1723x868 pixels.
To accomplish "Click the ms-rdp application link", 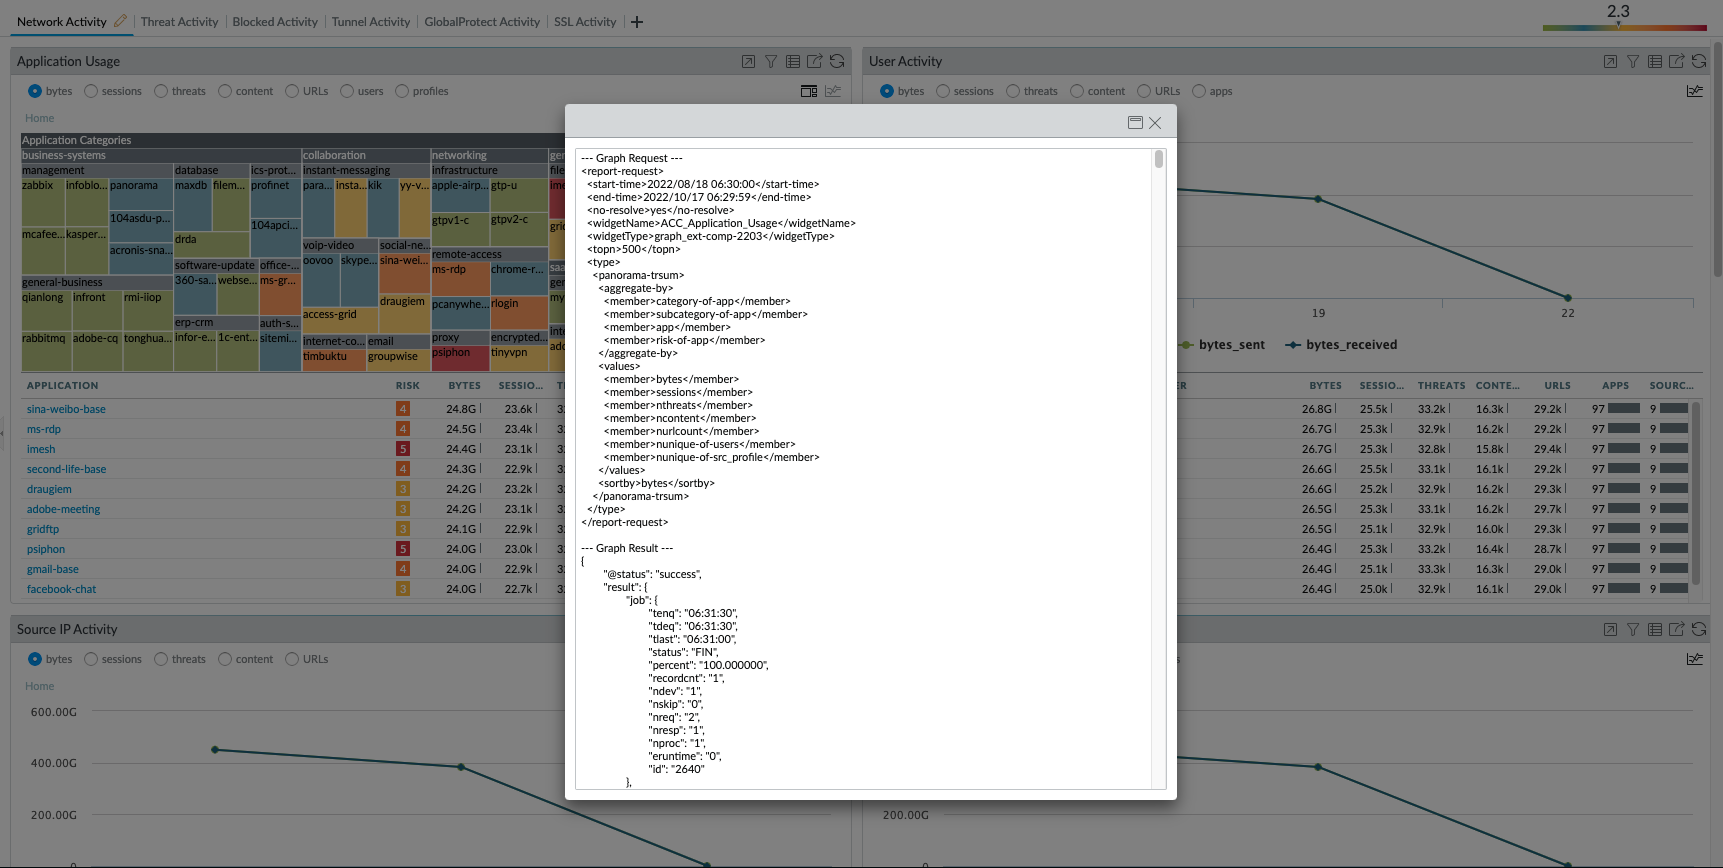I will (44, 429).
